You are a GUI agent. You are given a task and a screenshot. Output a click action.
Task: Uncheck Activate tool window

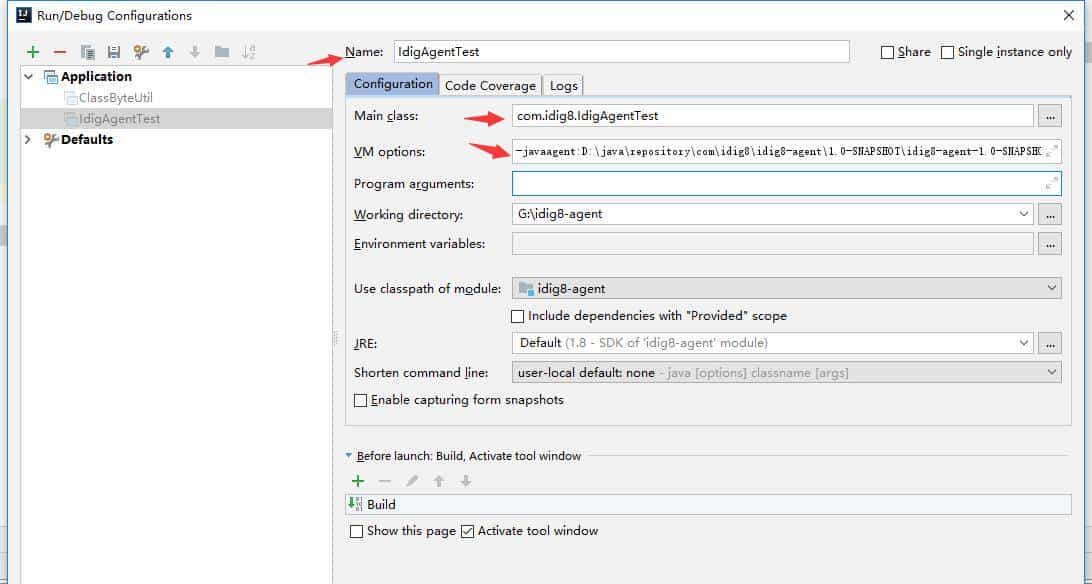coord(467,532)
